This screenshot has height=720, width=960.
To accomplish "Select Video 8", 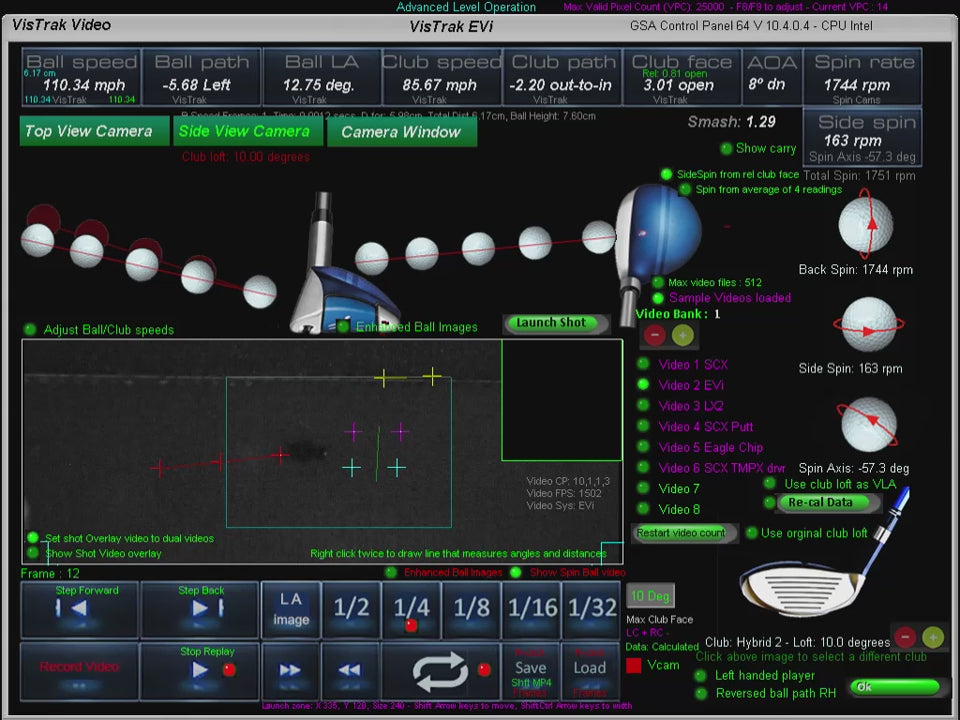I will point(643,509).
